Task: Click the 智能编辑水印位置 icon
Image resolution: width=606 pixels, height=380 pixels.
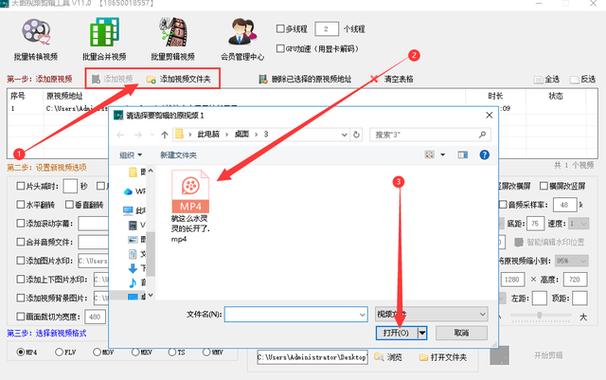Action: tap(519, 242)
